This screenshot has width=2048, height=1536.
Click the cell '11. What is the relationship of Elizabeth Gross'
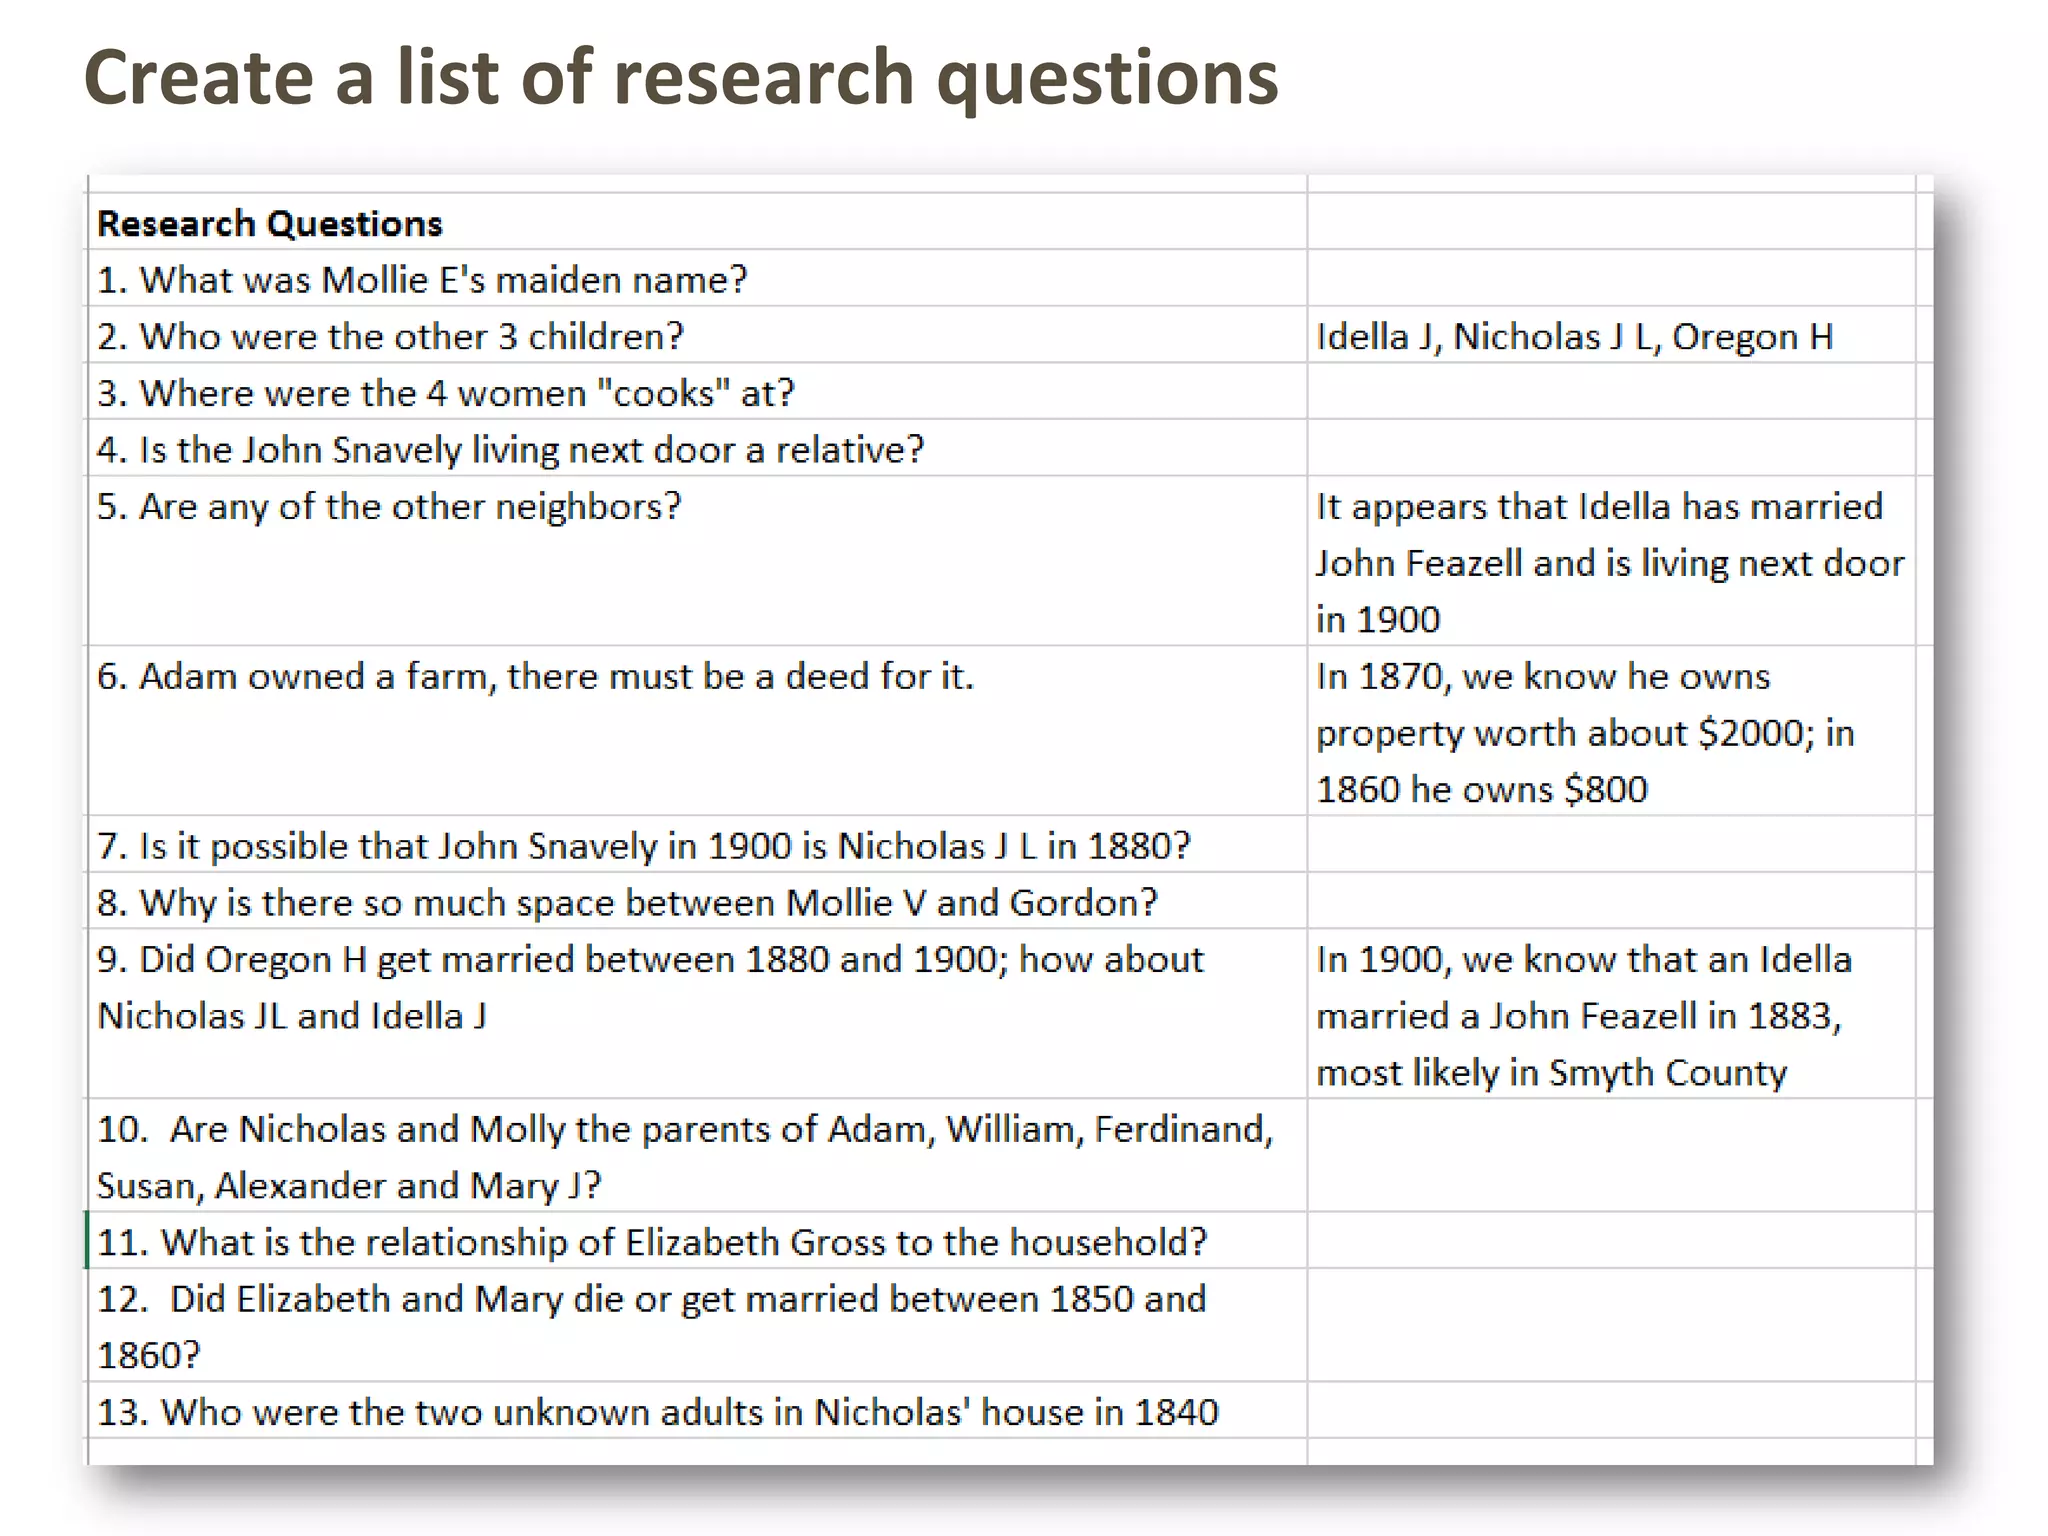coord(697,1240)
